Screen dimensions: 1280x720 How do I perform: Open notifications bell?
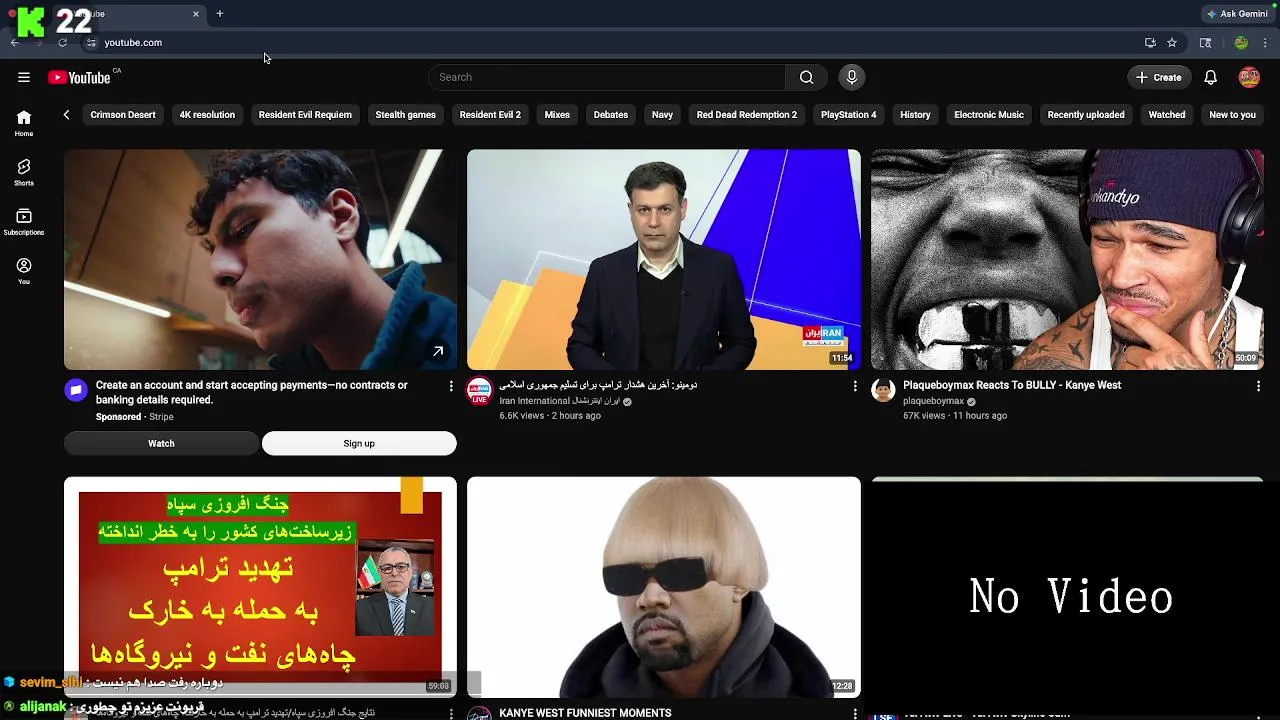coord(1210,77)
